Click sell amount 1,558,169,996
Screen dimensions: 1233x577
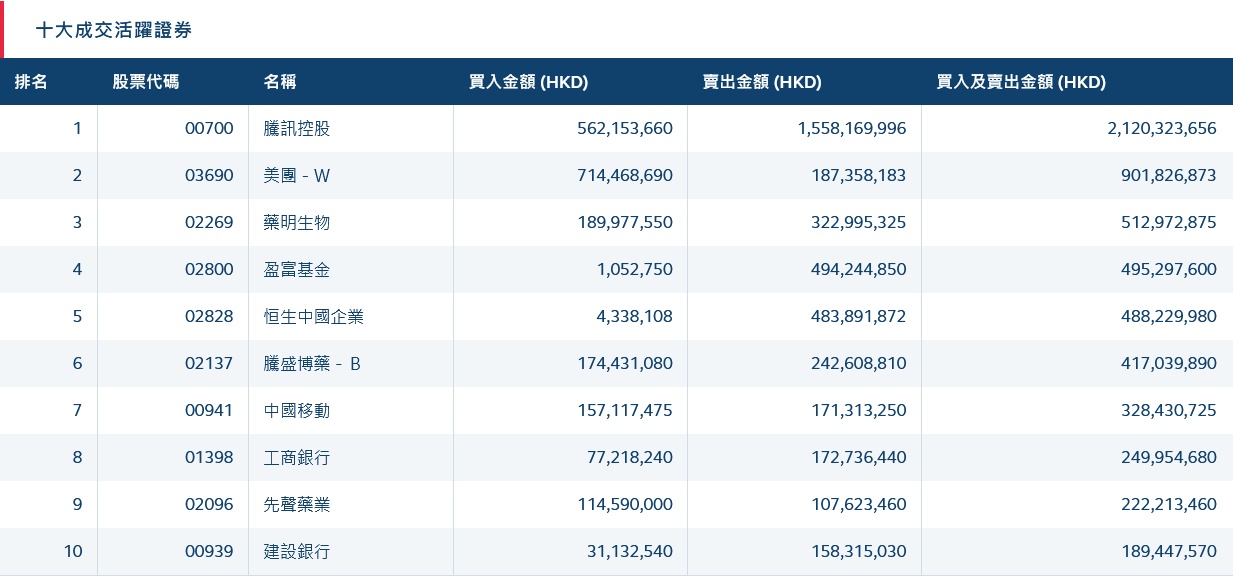(x=852, y=128)
